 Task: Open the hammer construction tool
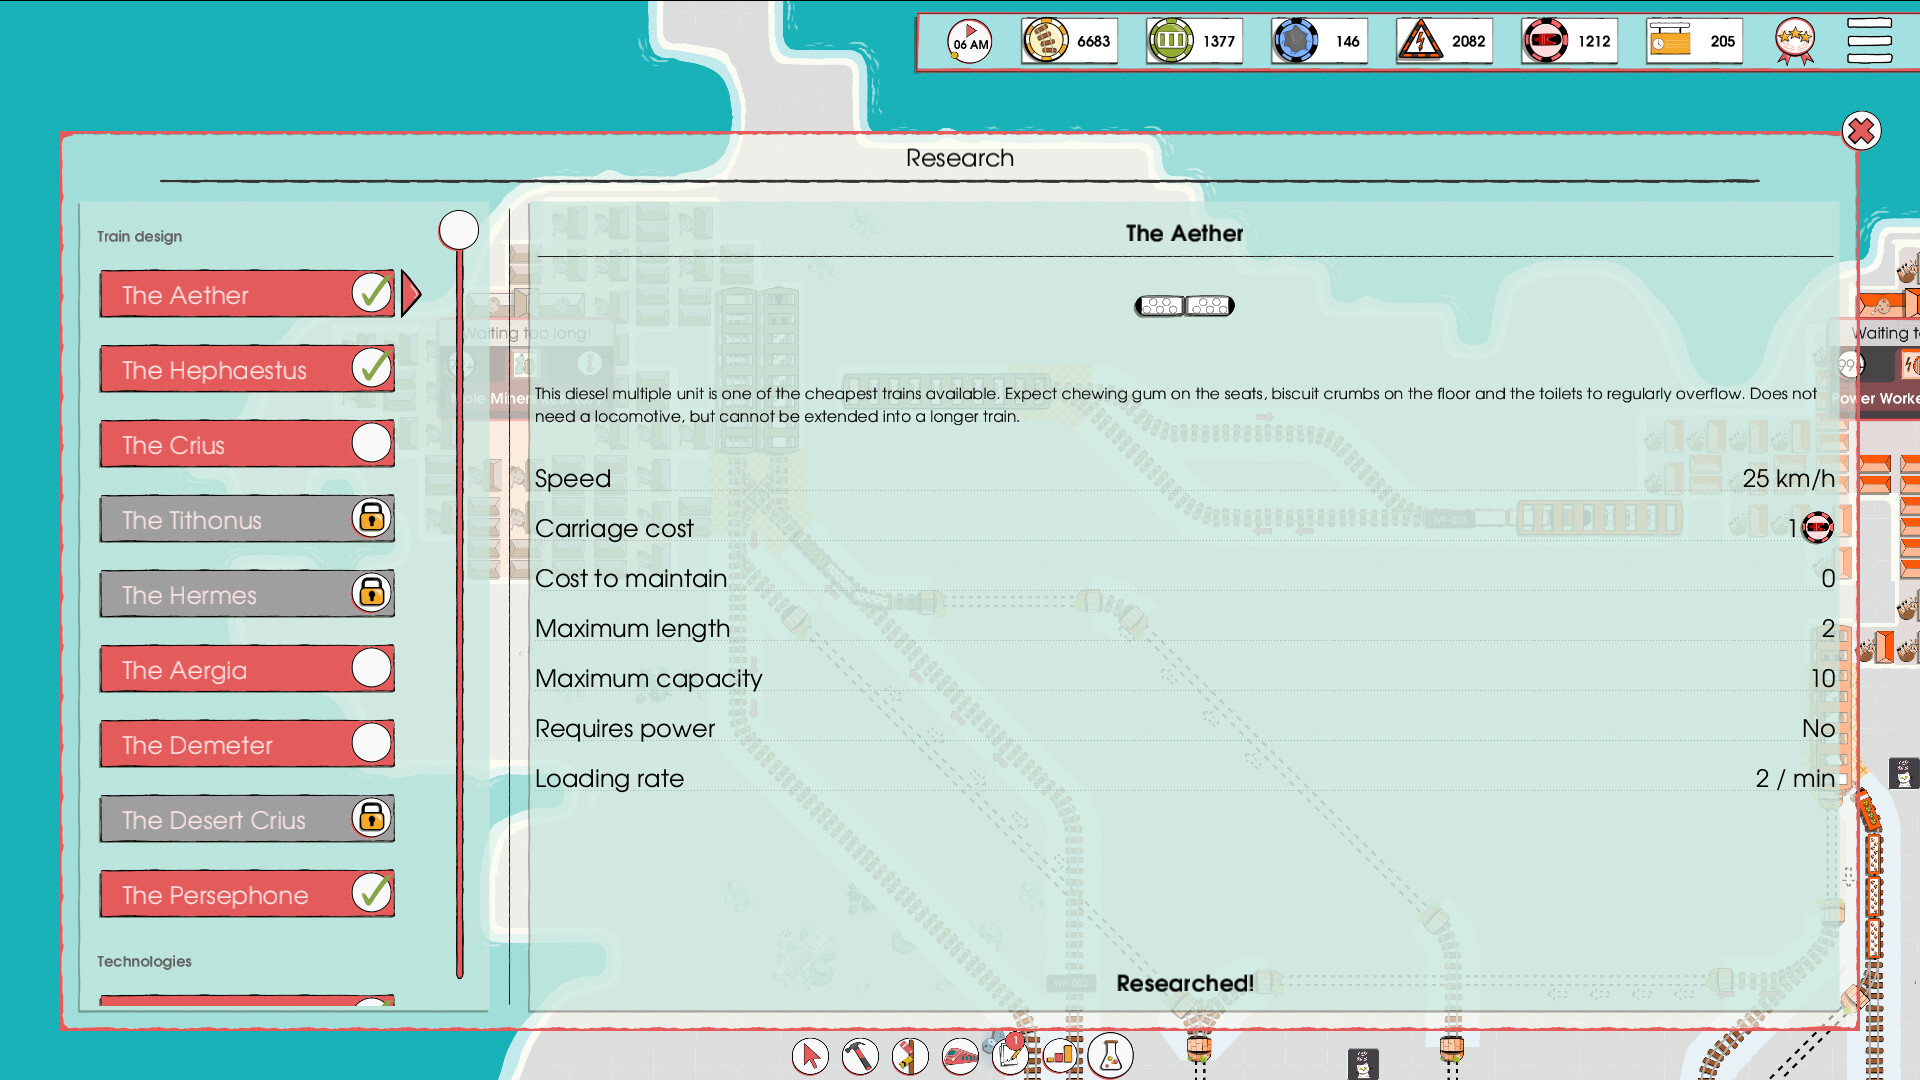(x=860, y=1056)
